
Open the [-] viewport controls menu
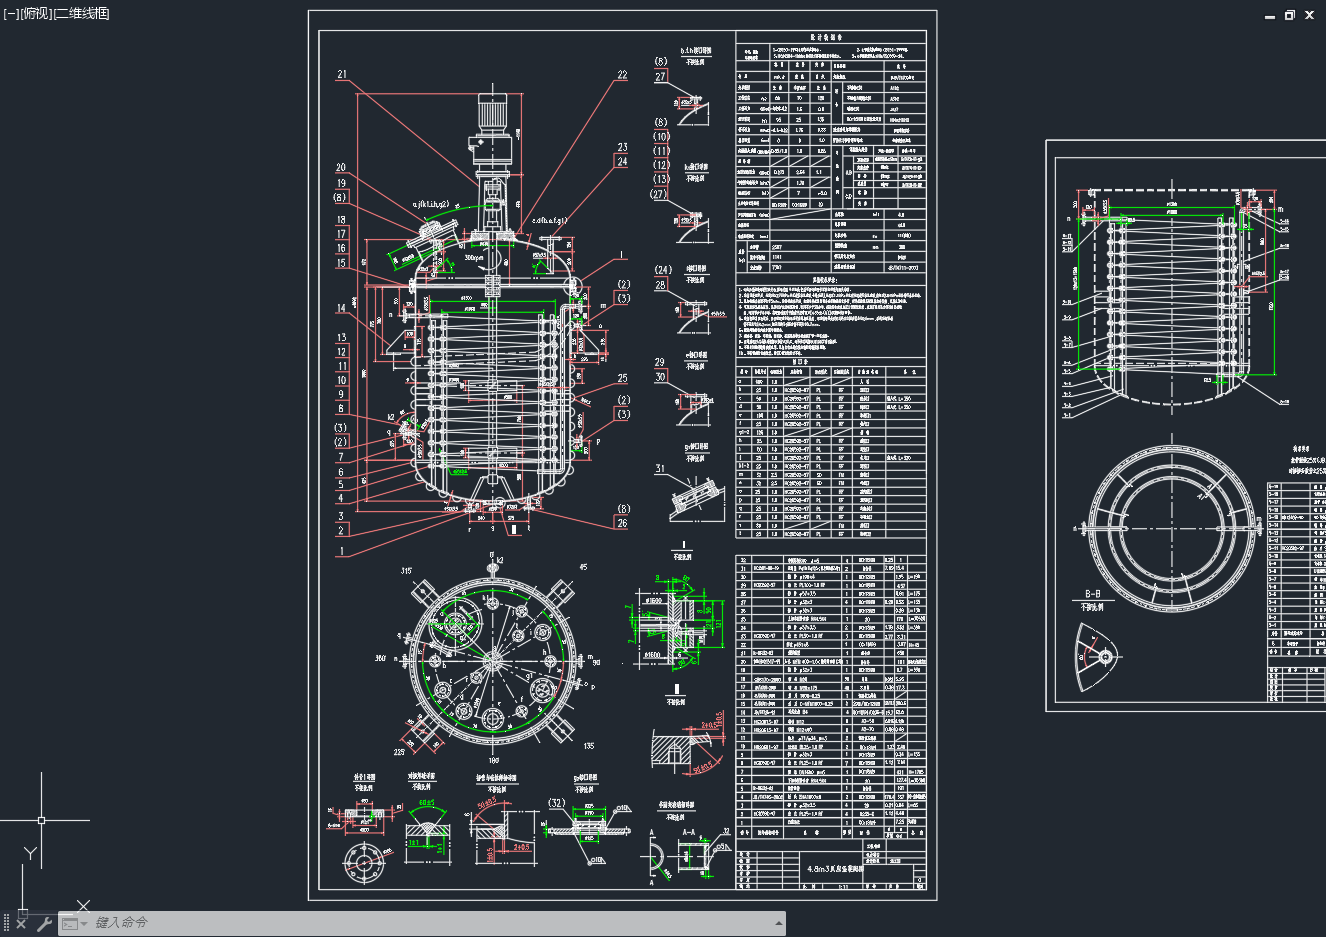pos(11,13)
